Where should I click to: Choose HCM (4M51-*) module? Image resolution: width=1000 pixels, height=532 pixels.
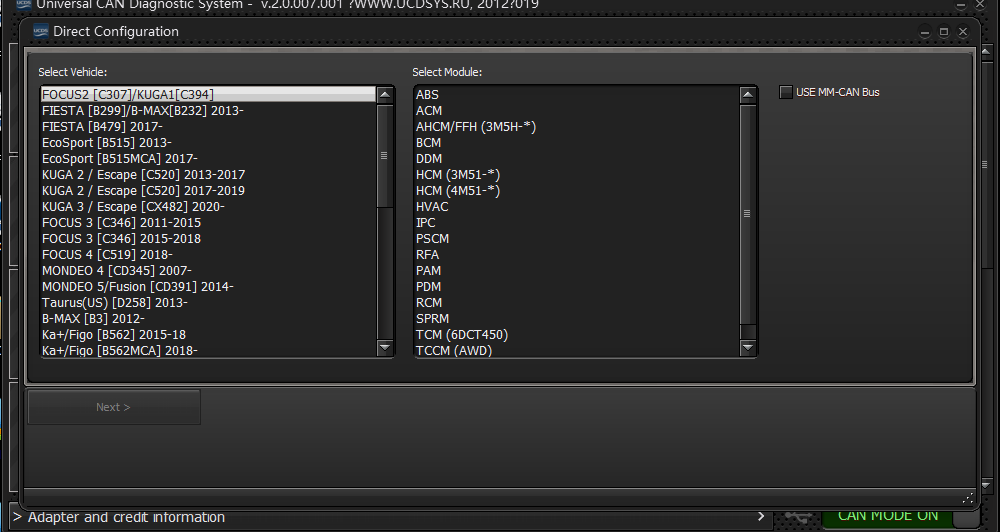(577, 190)
